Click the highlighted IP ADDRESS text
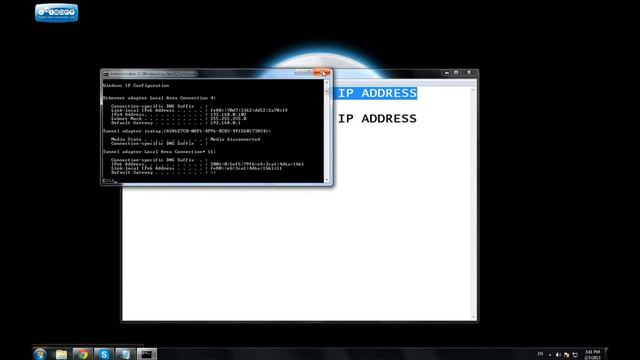This screenshot has height=360, width=640. (377, 93)
